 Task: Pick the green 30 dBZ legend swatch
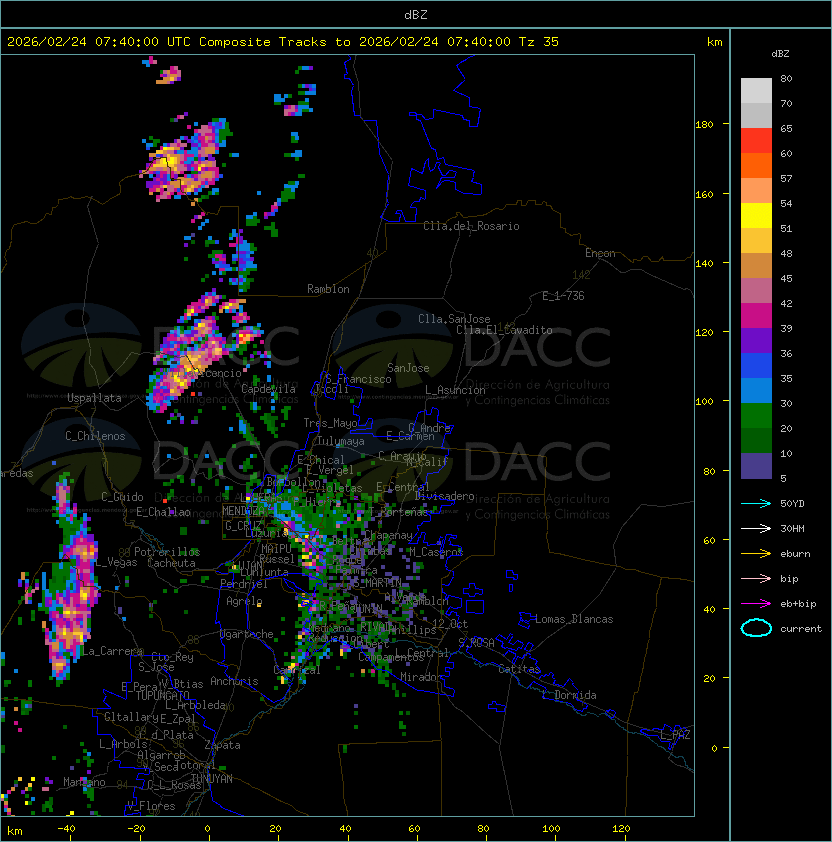(x=756, y=416)
